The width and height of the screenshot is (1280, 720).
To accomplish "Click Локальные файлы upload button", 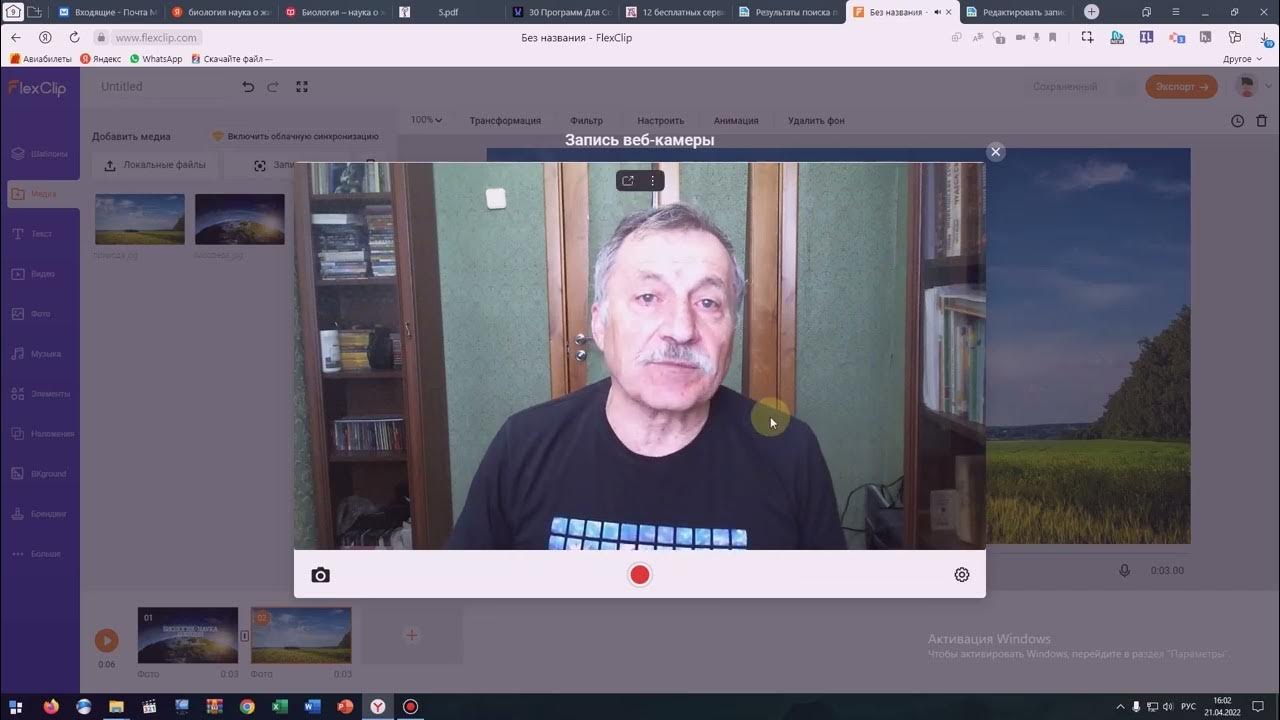I will click(155, 165).
